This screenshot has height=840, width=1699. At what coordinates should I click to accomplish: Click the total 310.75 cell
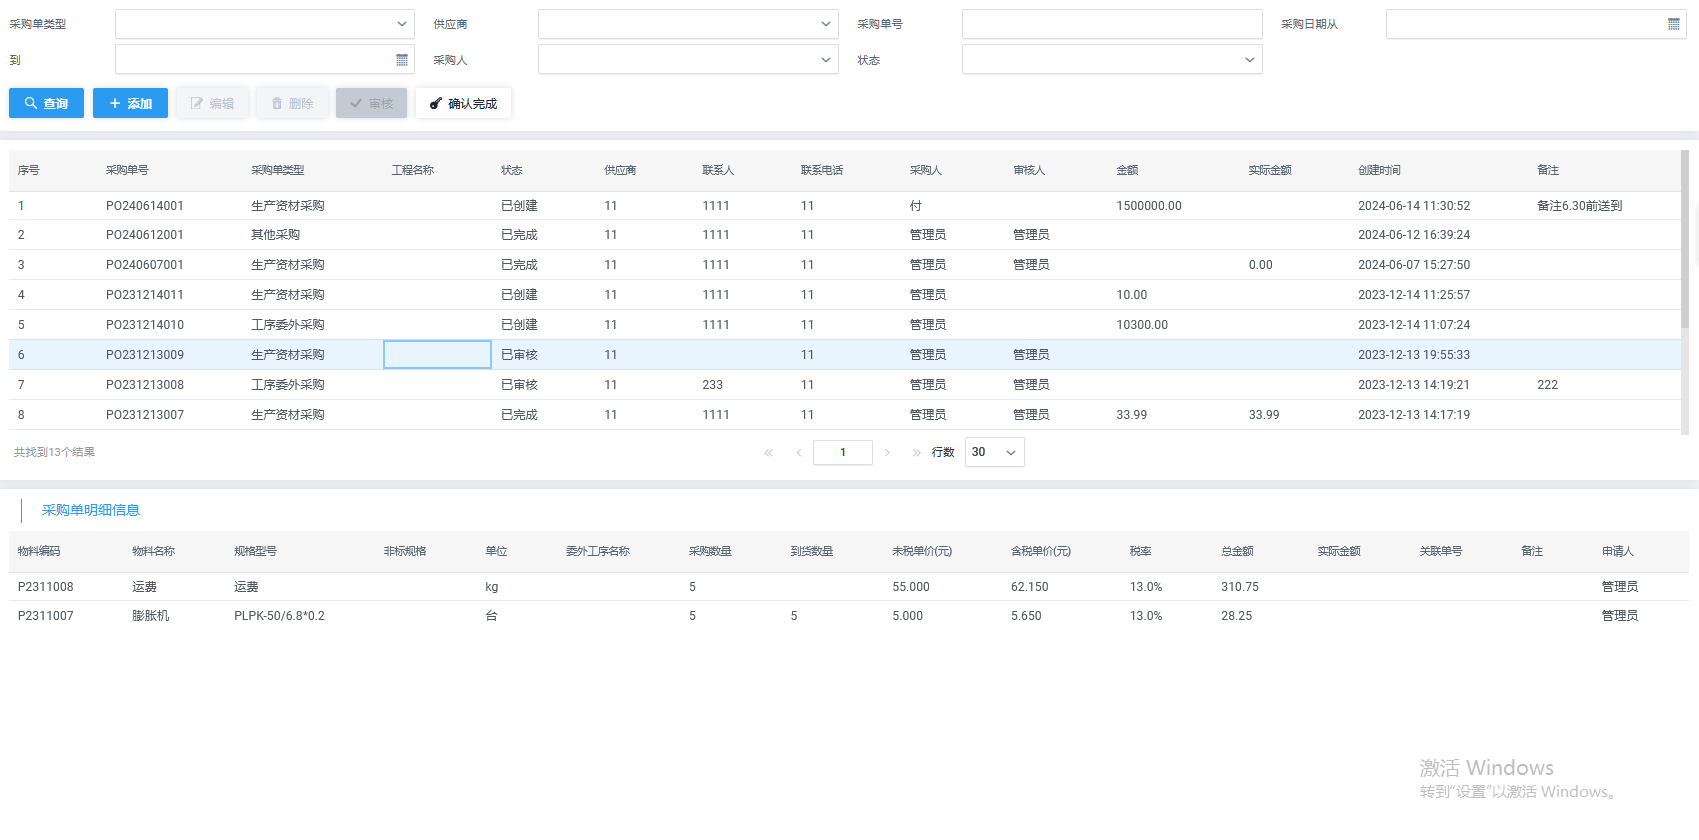click(1240, 587)
